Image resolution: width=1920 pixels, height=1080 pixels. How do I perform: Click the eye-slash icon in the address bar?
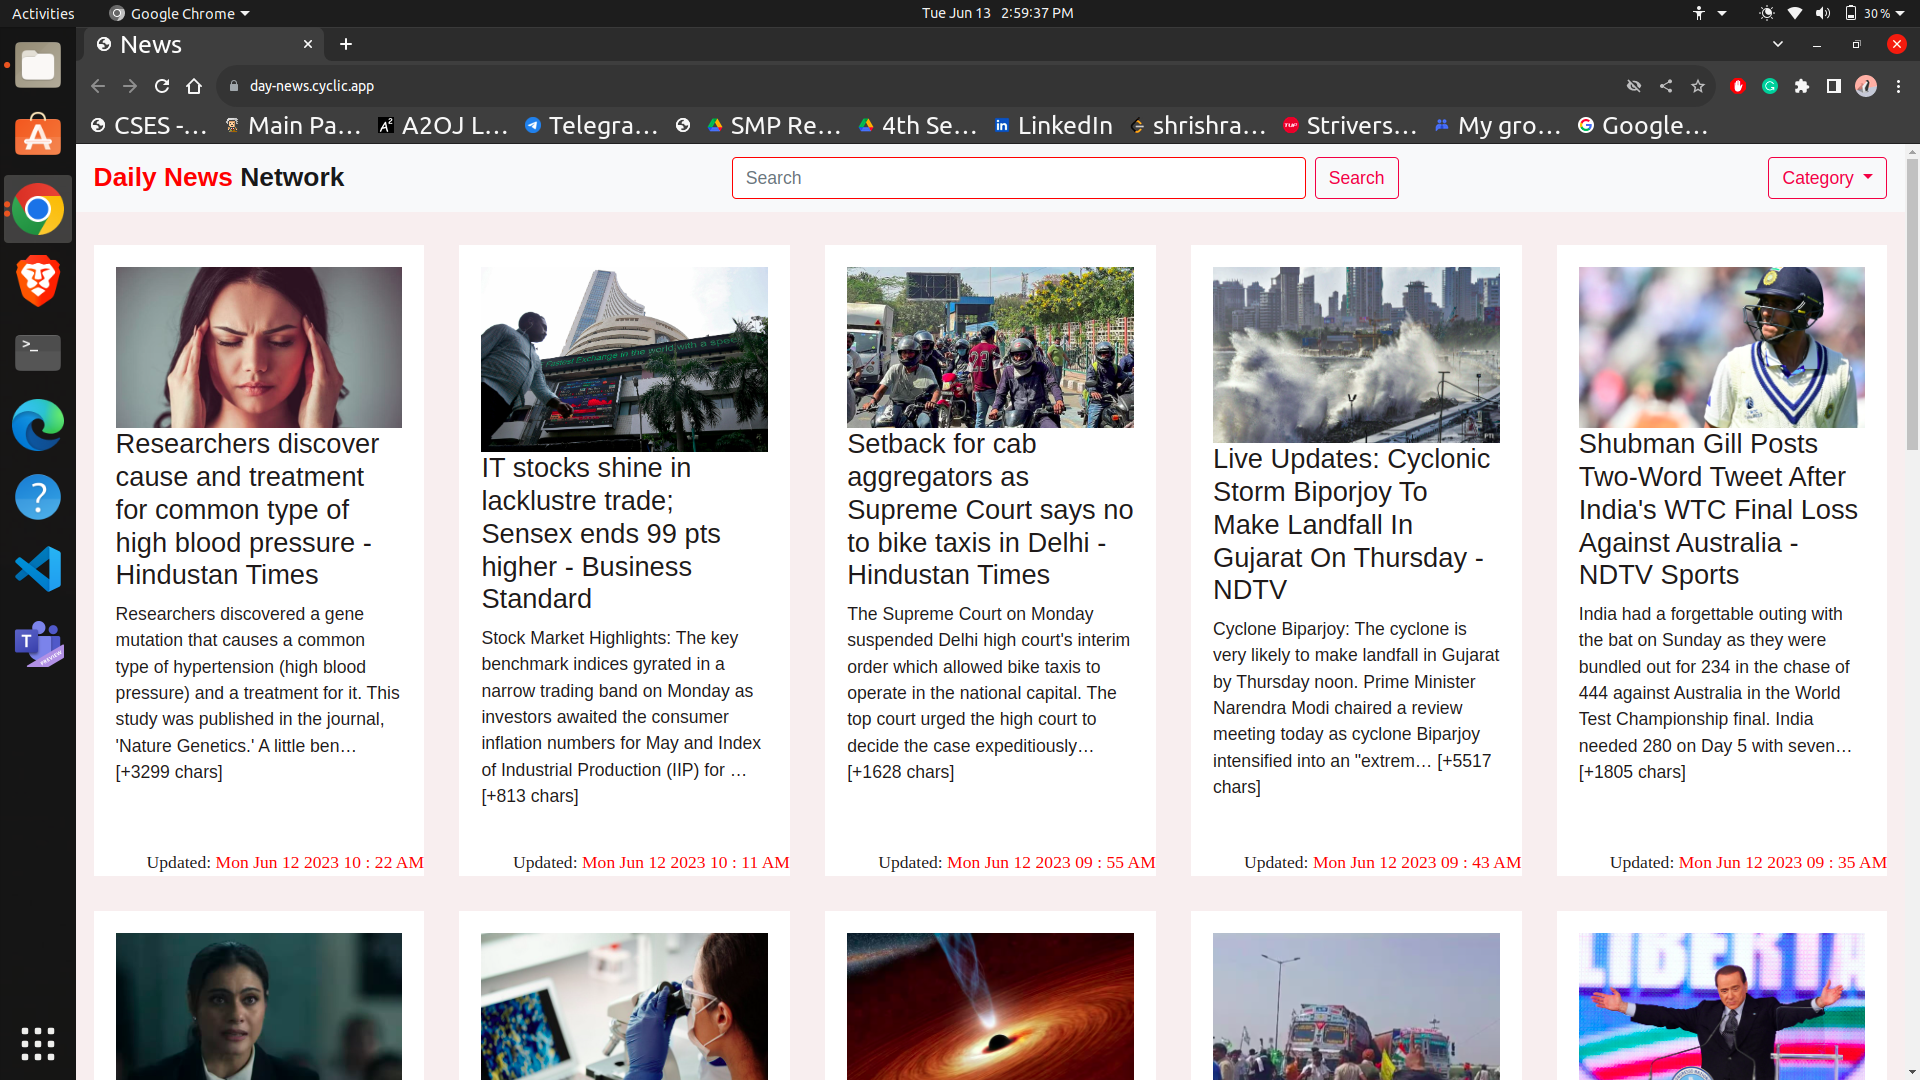pos(1634,86)
